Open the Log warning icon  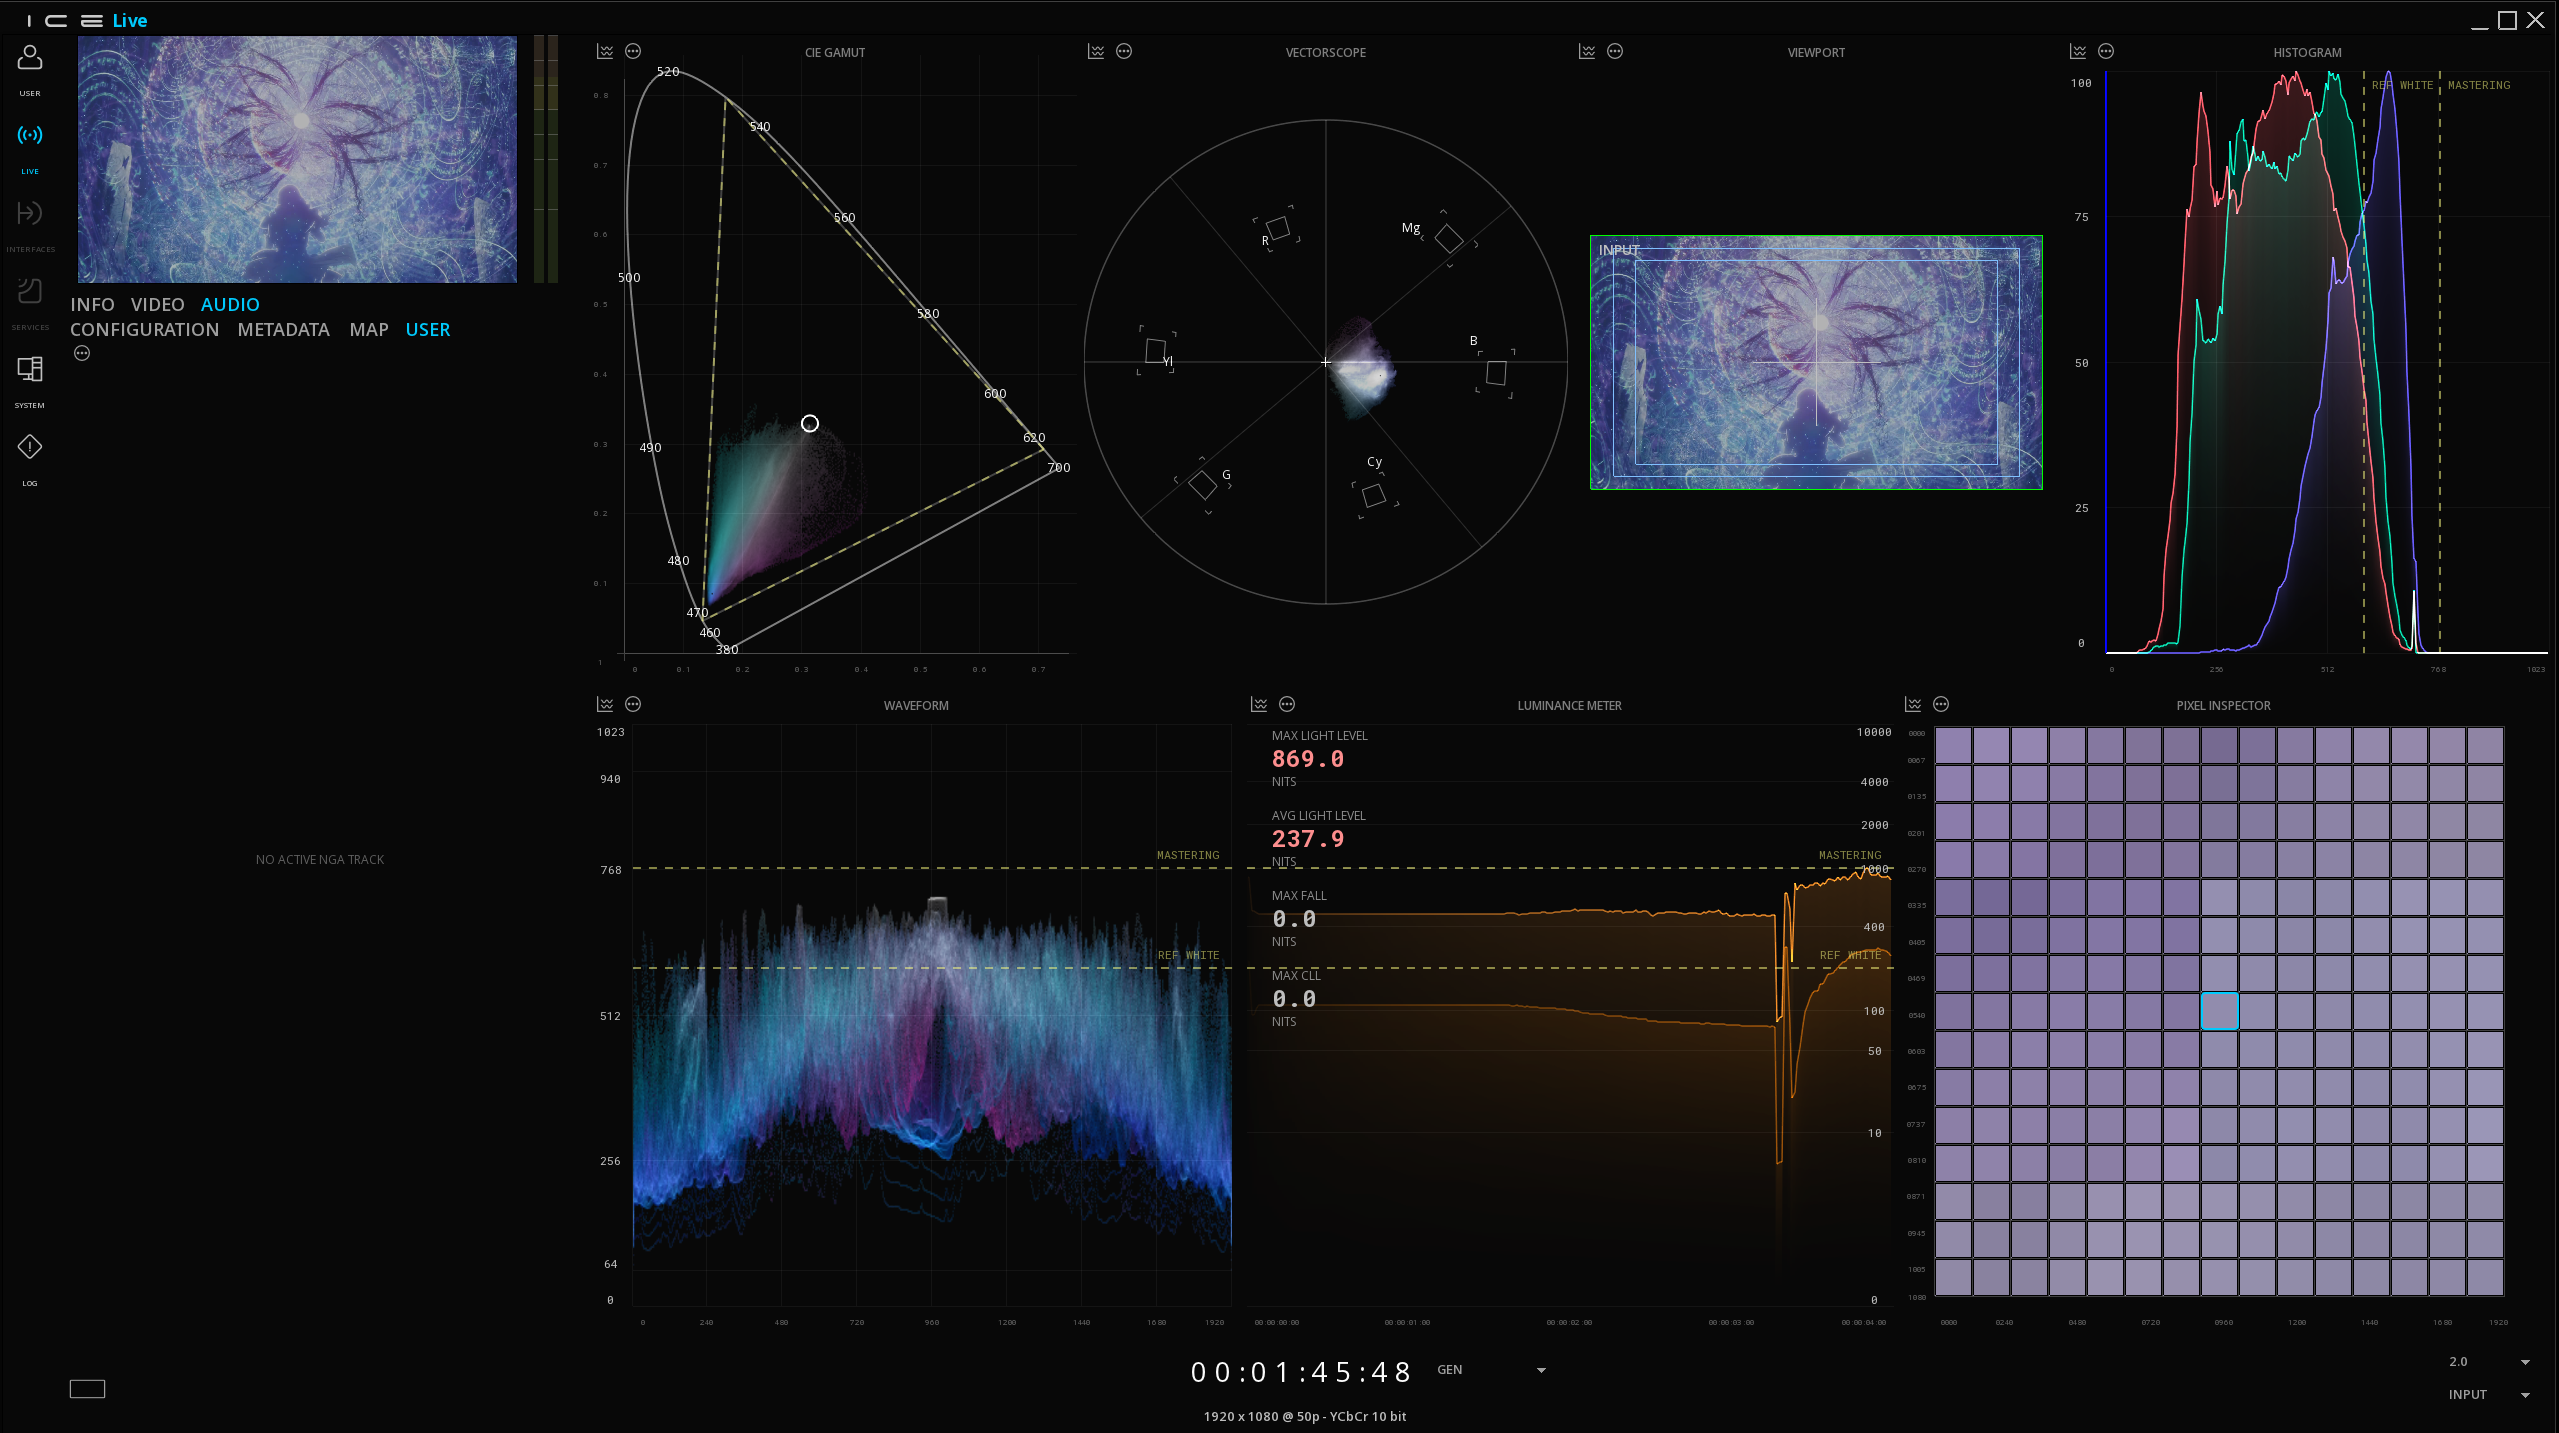(30, 447)
